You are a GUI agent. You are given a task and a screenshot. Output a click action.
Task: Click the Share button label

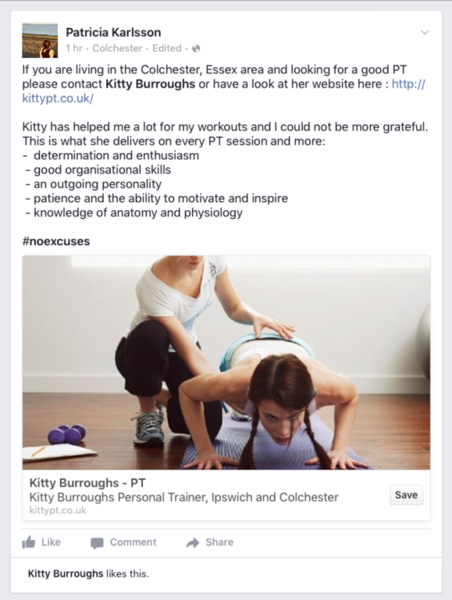pyautogui.click(x=219, y=542)
